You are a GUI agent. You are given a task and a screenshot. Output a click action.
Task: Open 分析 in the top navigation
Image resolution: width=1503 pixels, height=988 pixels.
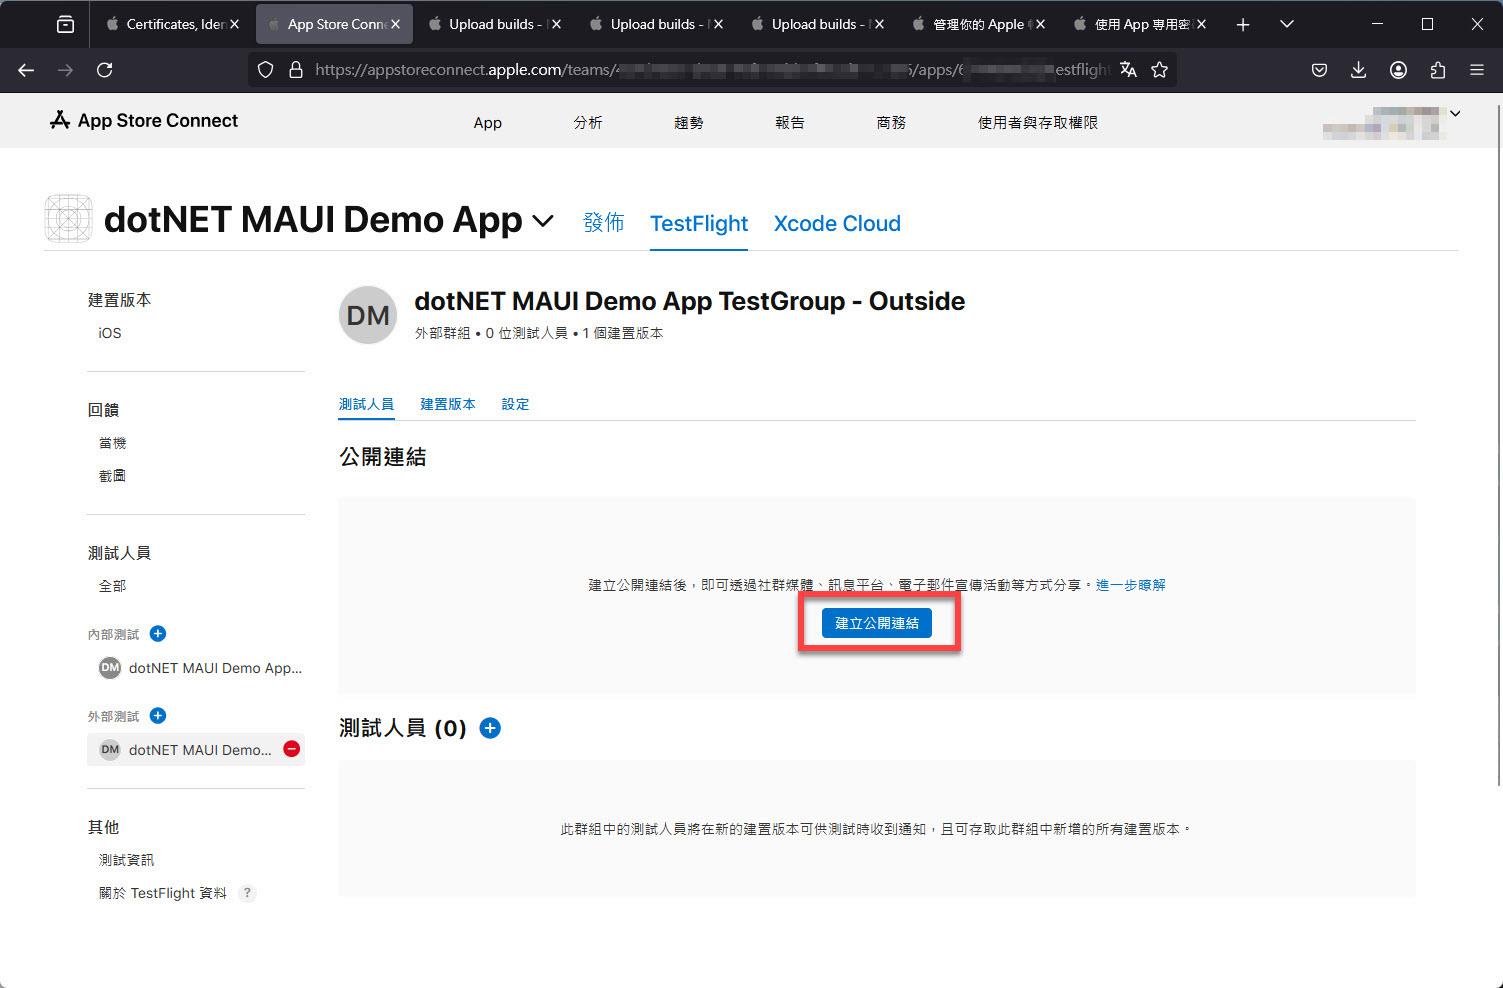588,122
